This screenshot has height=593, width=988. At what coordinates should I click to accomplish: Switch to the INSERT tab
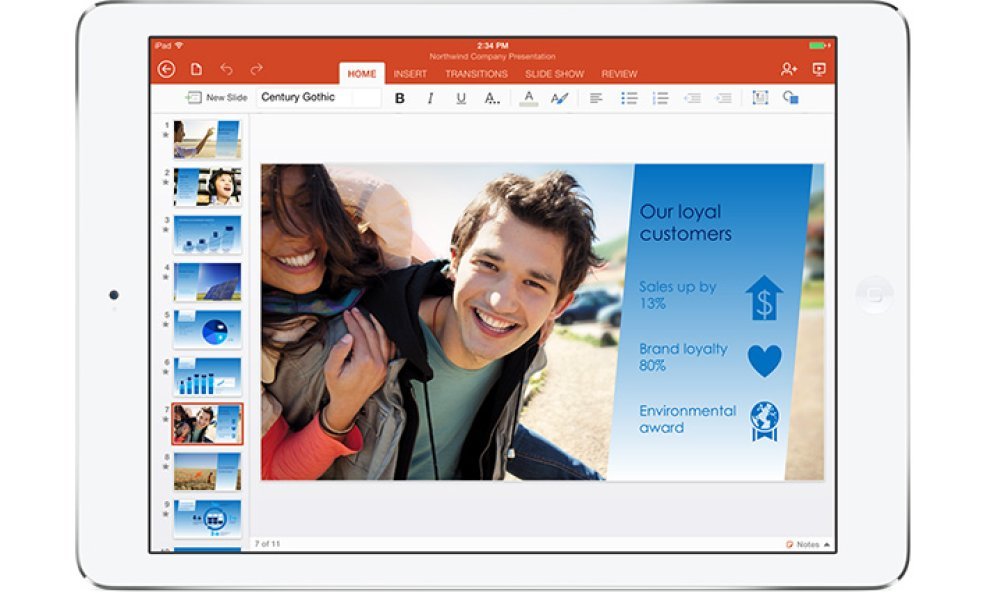410,74
